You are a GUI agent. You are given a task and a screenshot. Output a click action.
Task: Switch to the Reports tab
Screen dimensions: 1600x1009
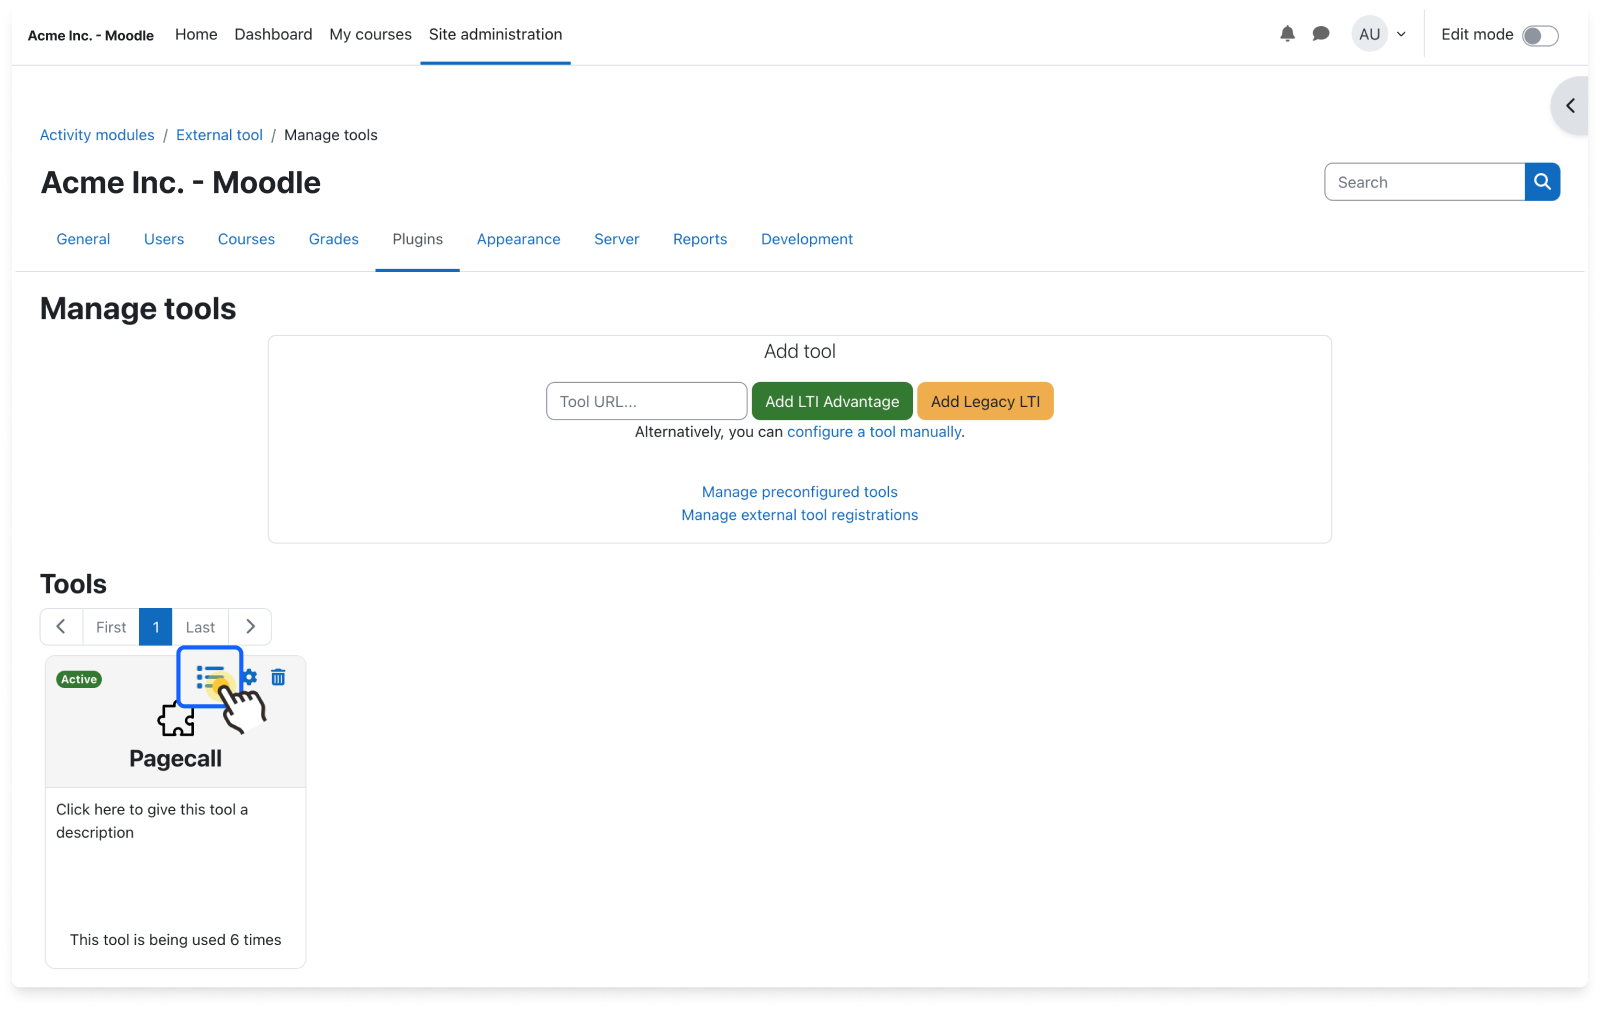(x=700, y=239)
